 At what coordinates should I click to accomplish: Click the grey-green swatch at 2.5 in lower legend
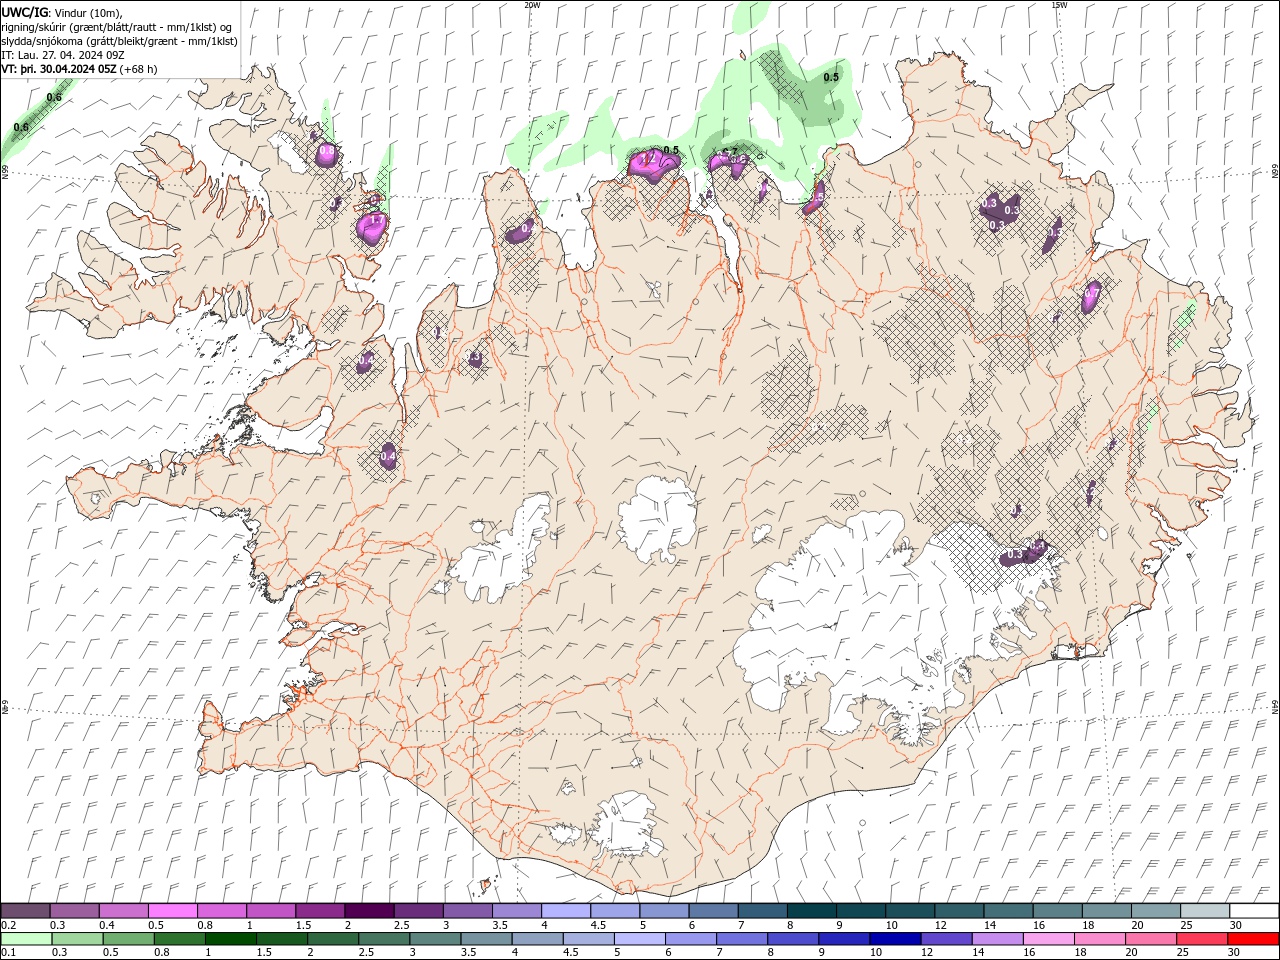[x=383, y=939]
